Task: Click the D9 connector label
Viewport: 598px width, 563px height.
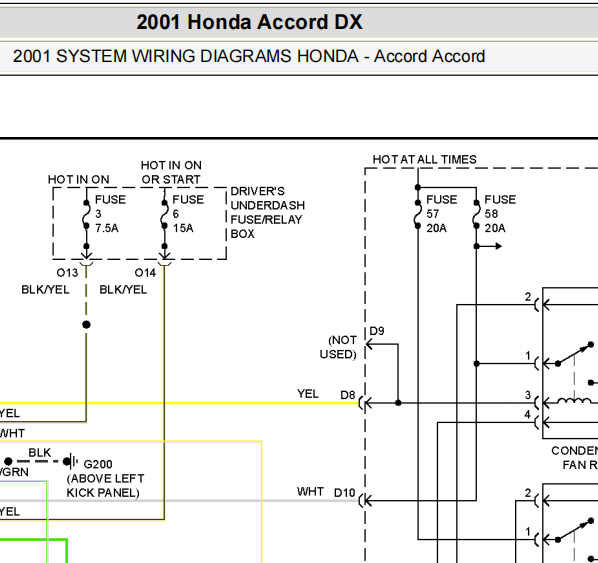Action: click(377, 331)
